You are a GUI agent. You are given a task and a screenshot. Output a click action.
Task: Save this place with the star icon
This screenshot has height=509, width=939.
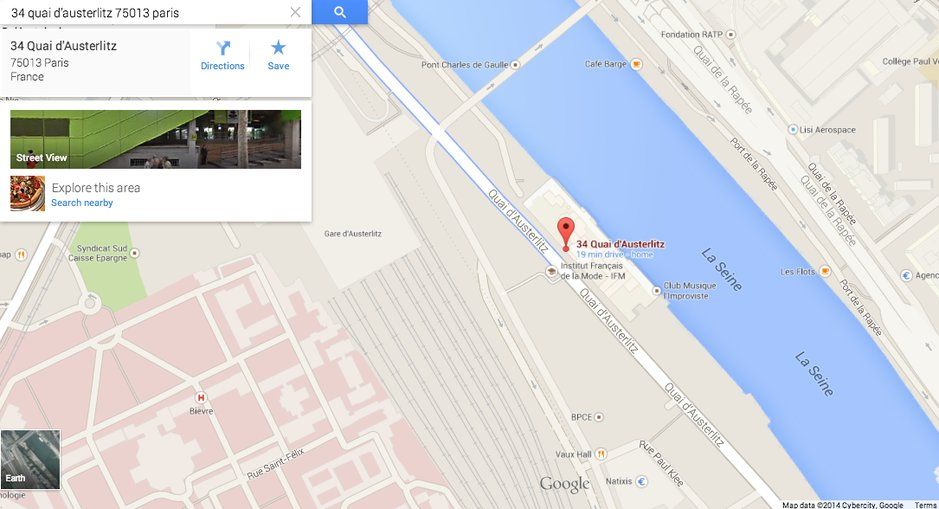(x=278, y=56)
